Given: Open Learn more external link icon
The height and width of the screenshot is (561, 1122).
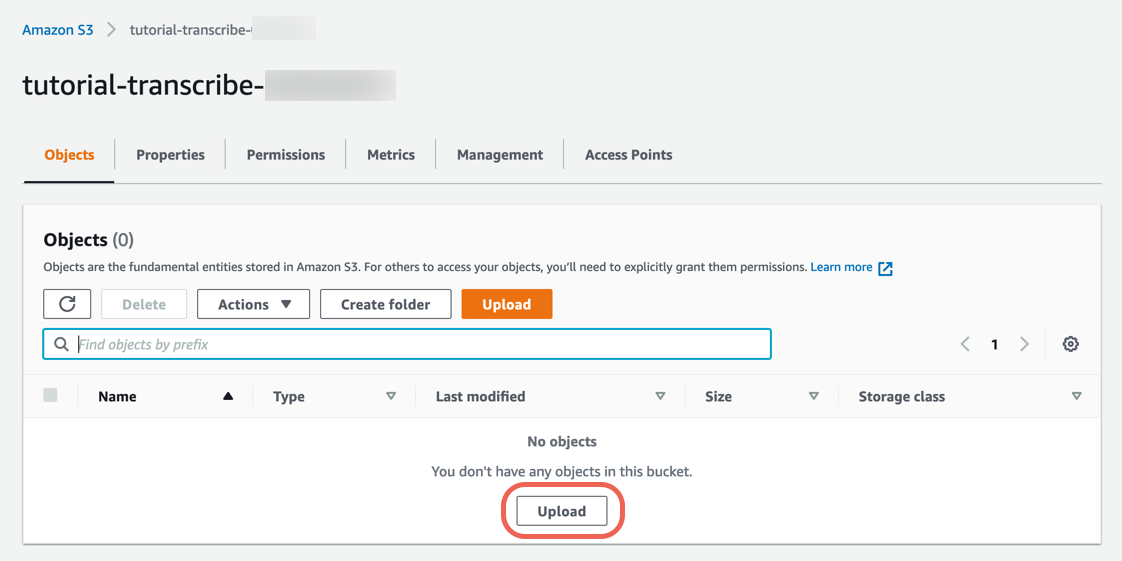Looking at the screenshot, I should (886, 268).
